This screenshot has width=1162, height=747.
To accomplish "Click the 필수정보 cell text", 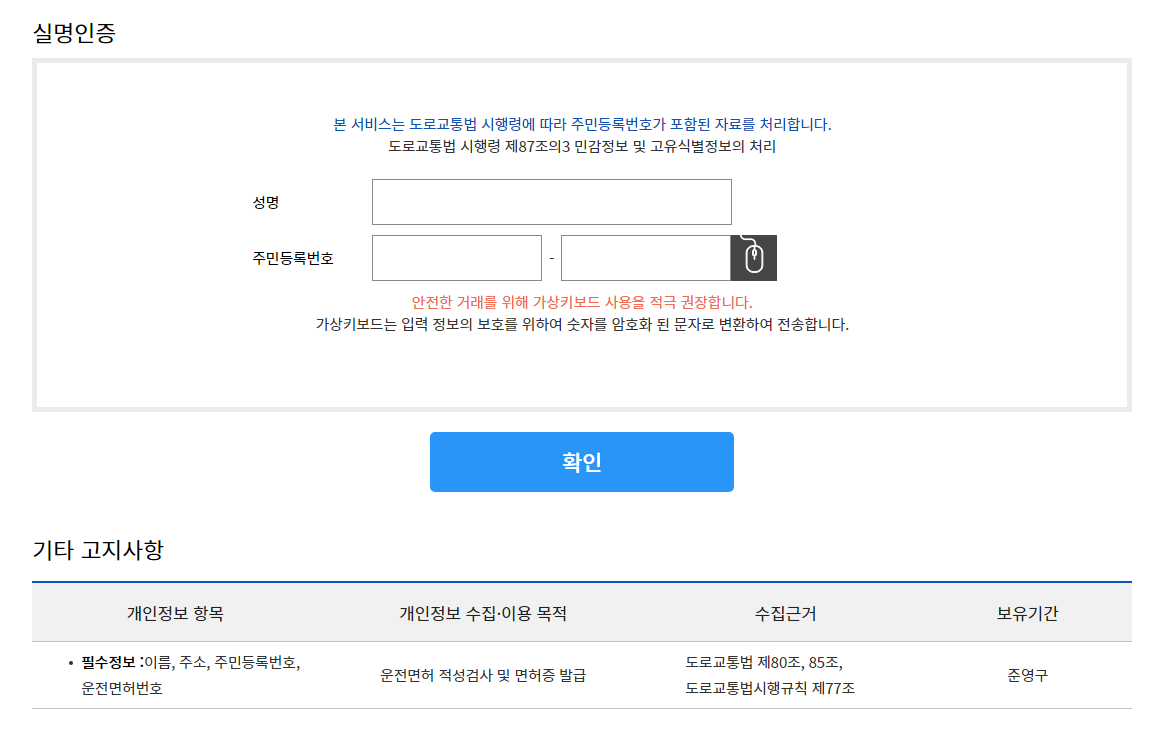I will [x=190, y=675].
